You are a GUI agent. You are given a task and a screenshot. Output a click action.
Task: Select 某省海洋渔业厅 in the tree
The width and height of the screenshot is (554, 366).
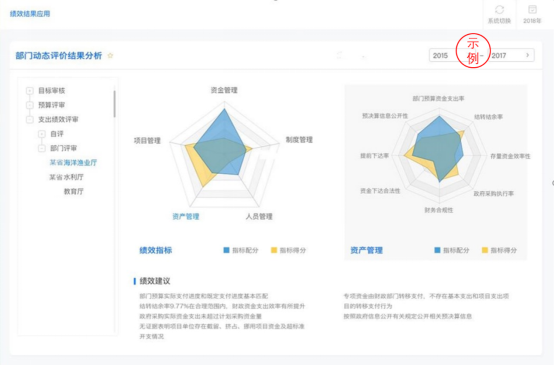(73, 163)
